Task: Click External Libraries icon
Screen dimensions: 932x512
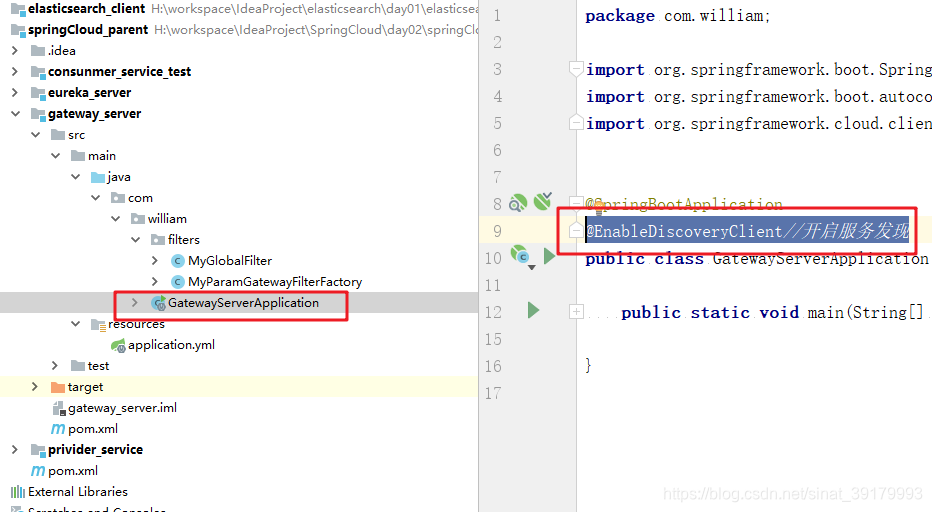Action: pyautogui.click(x=18, y=492)
